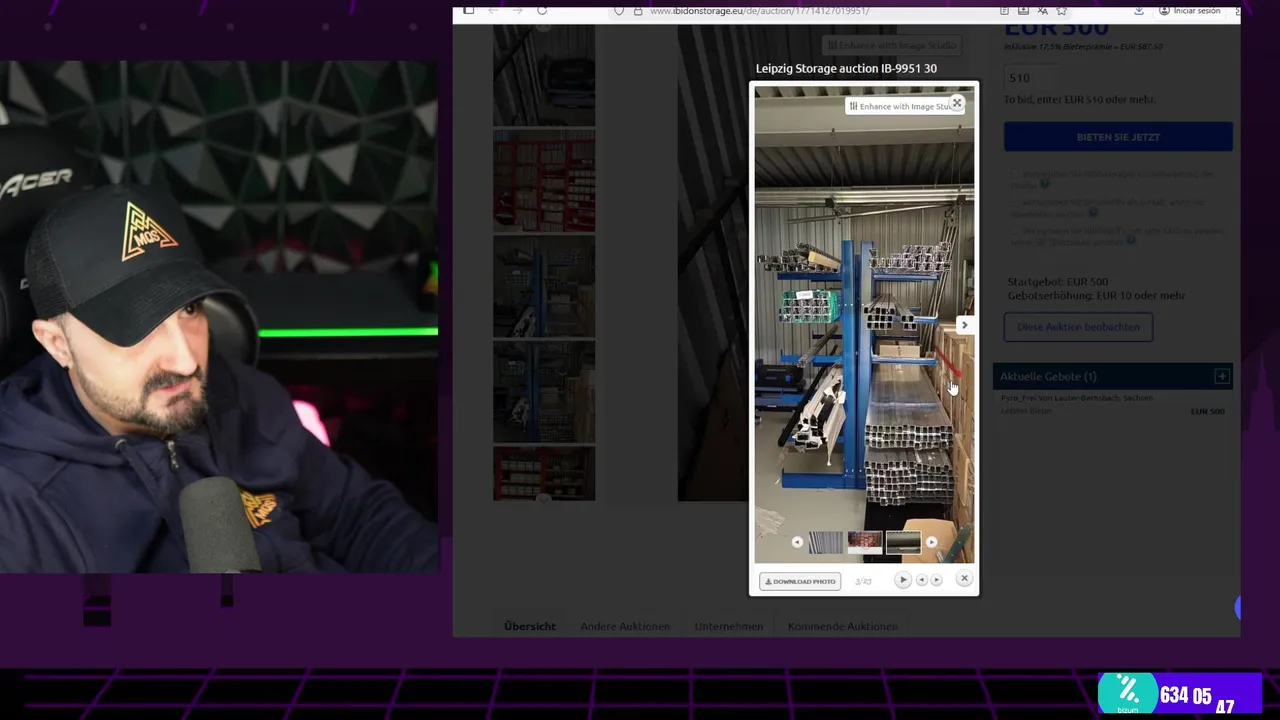This screenshot has height=720, width=1280.
Task: Click the Download Photo button
Action: pos(800,581)
